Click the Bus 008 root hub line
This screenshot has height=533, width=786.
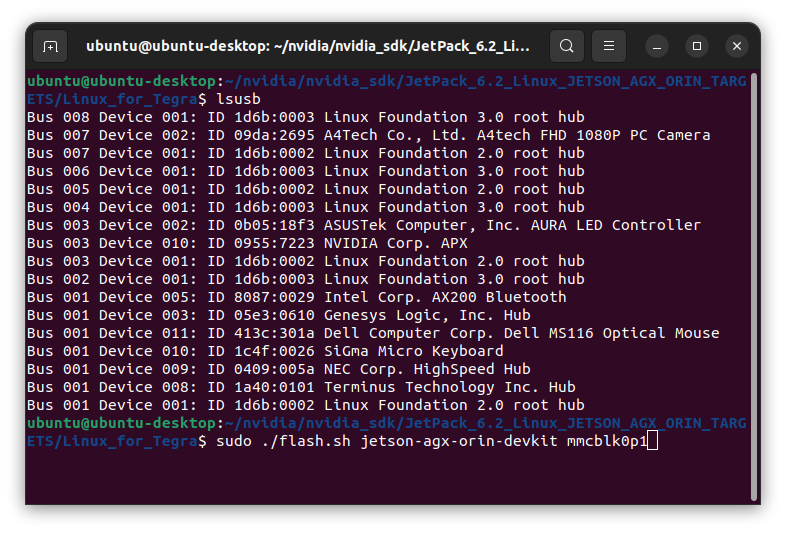pyautogui.click(x=306, y=117)
